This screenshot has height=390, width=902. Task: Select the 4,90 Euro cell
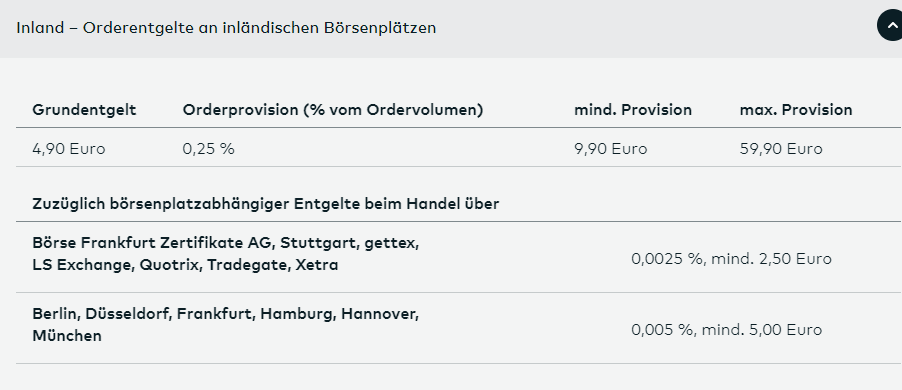point(68,149)
